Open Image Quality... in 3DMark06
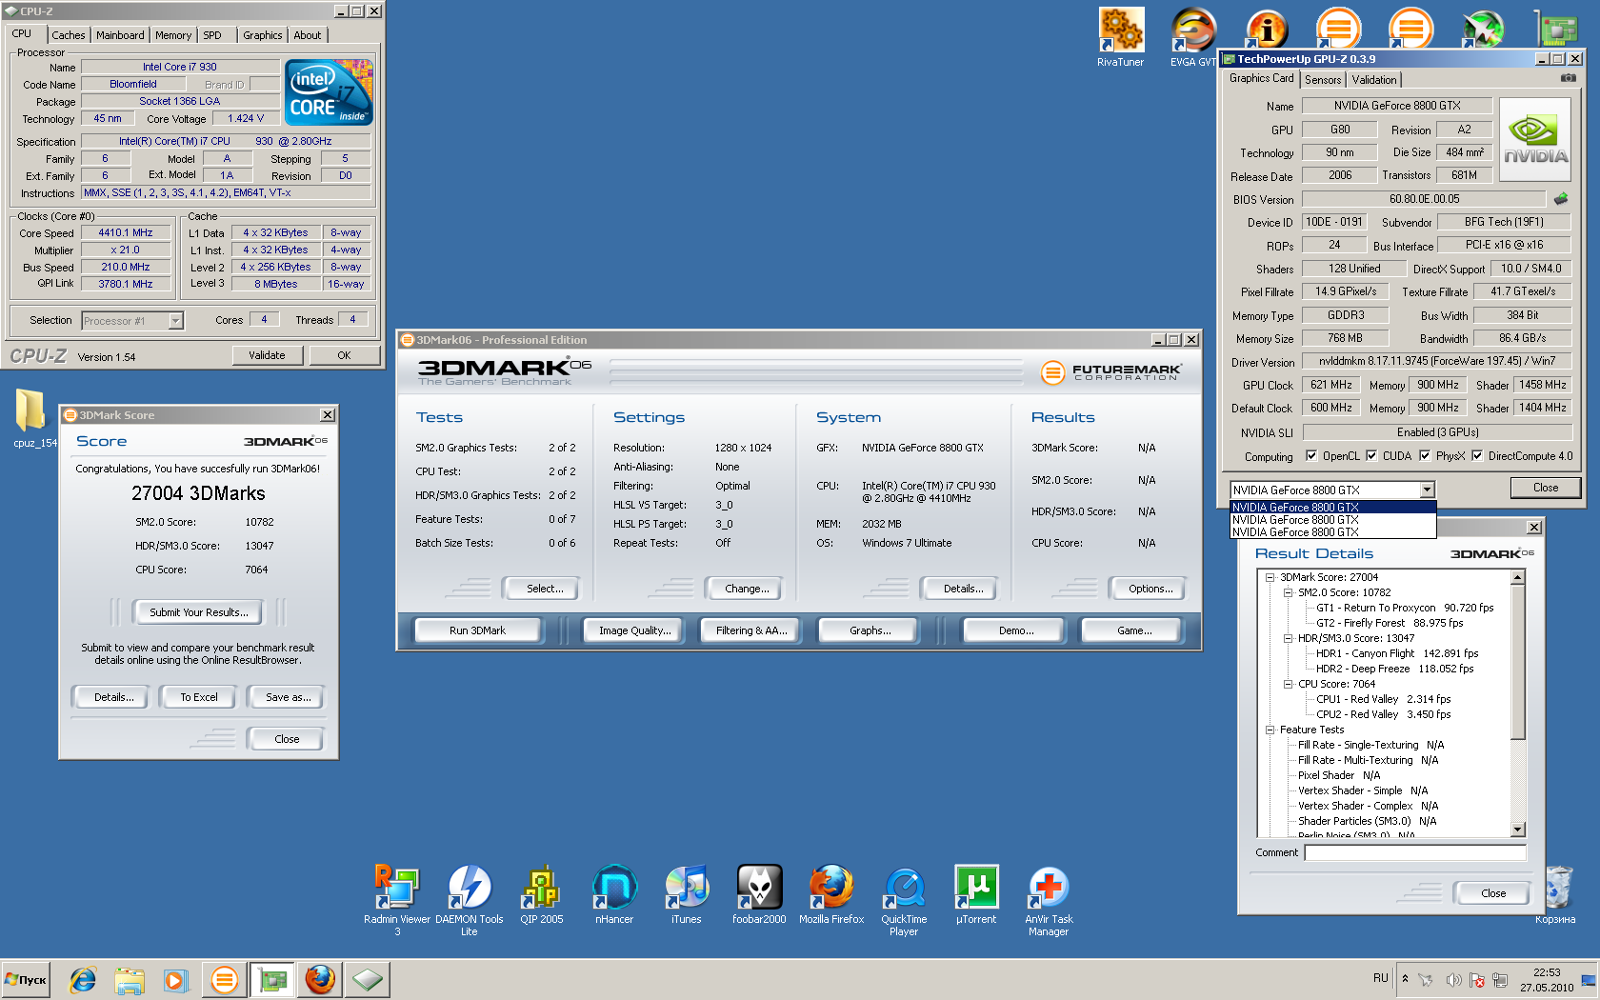Viewport: 1600px width, 1000px height. coord(635,630)
